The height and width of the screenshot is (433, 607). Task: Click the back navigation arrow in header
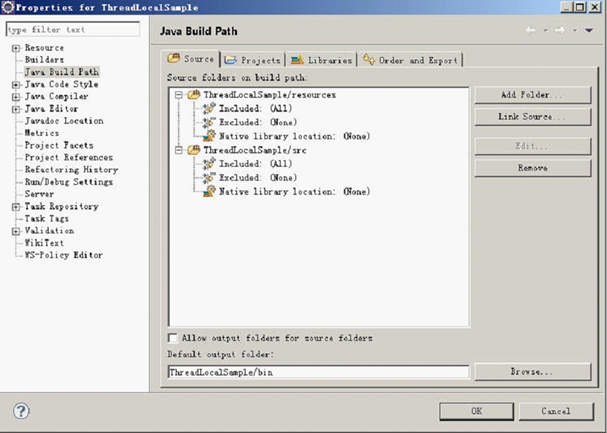point(531,30)
